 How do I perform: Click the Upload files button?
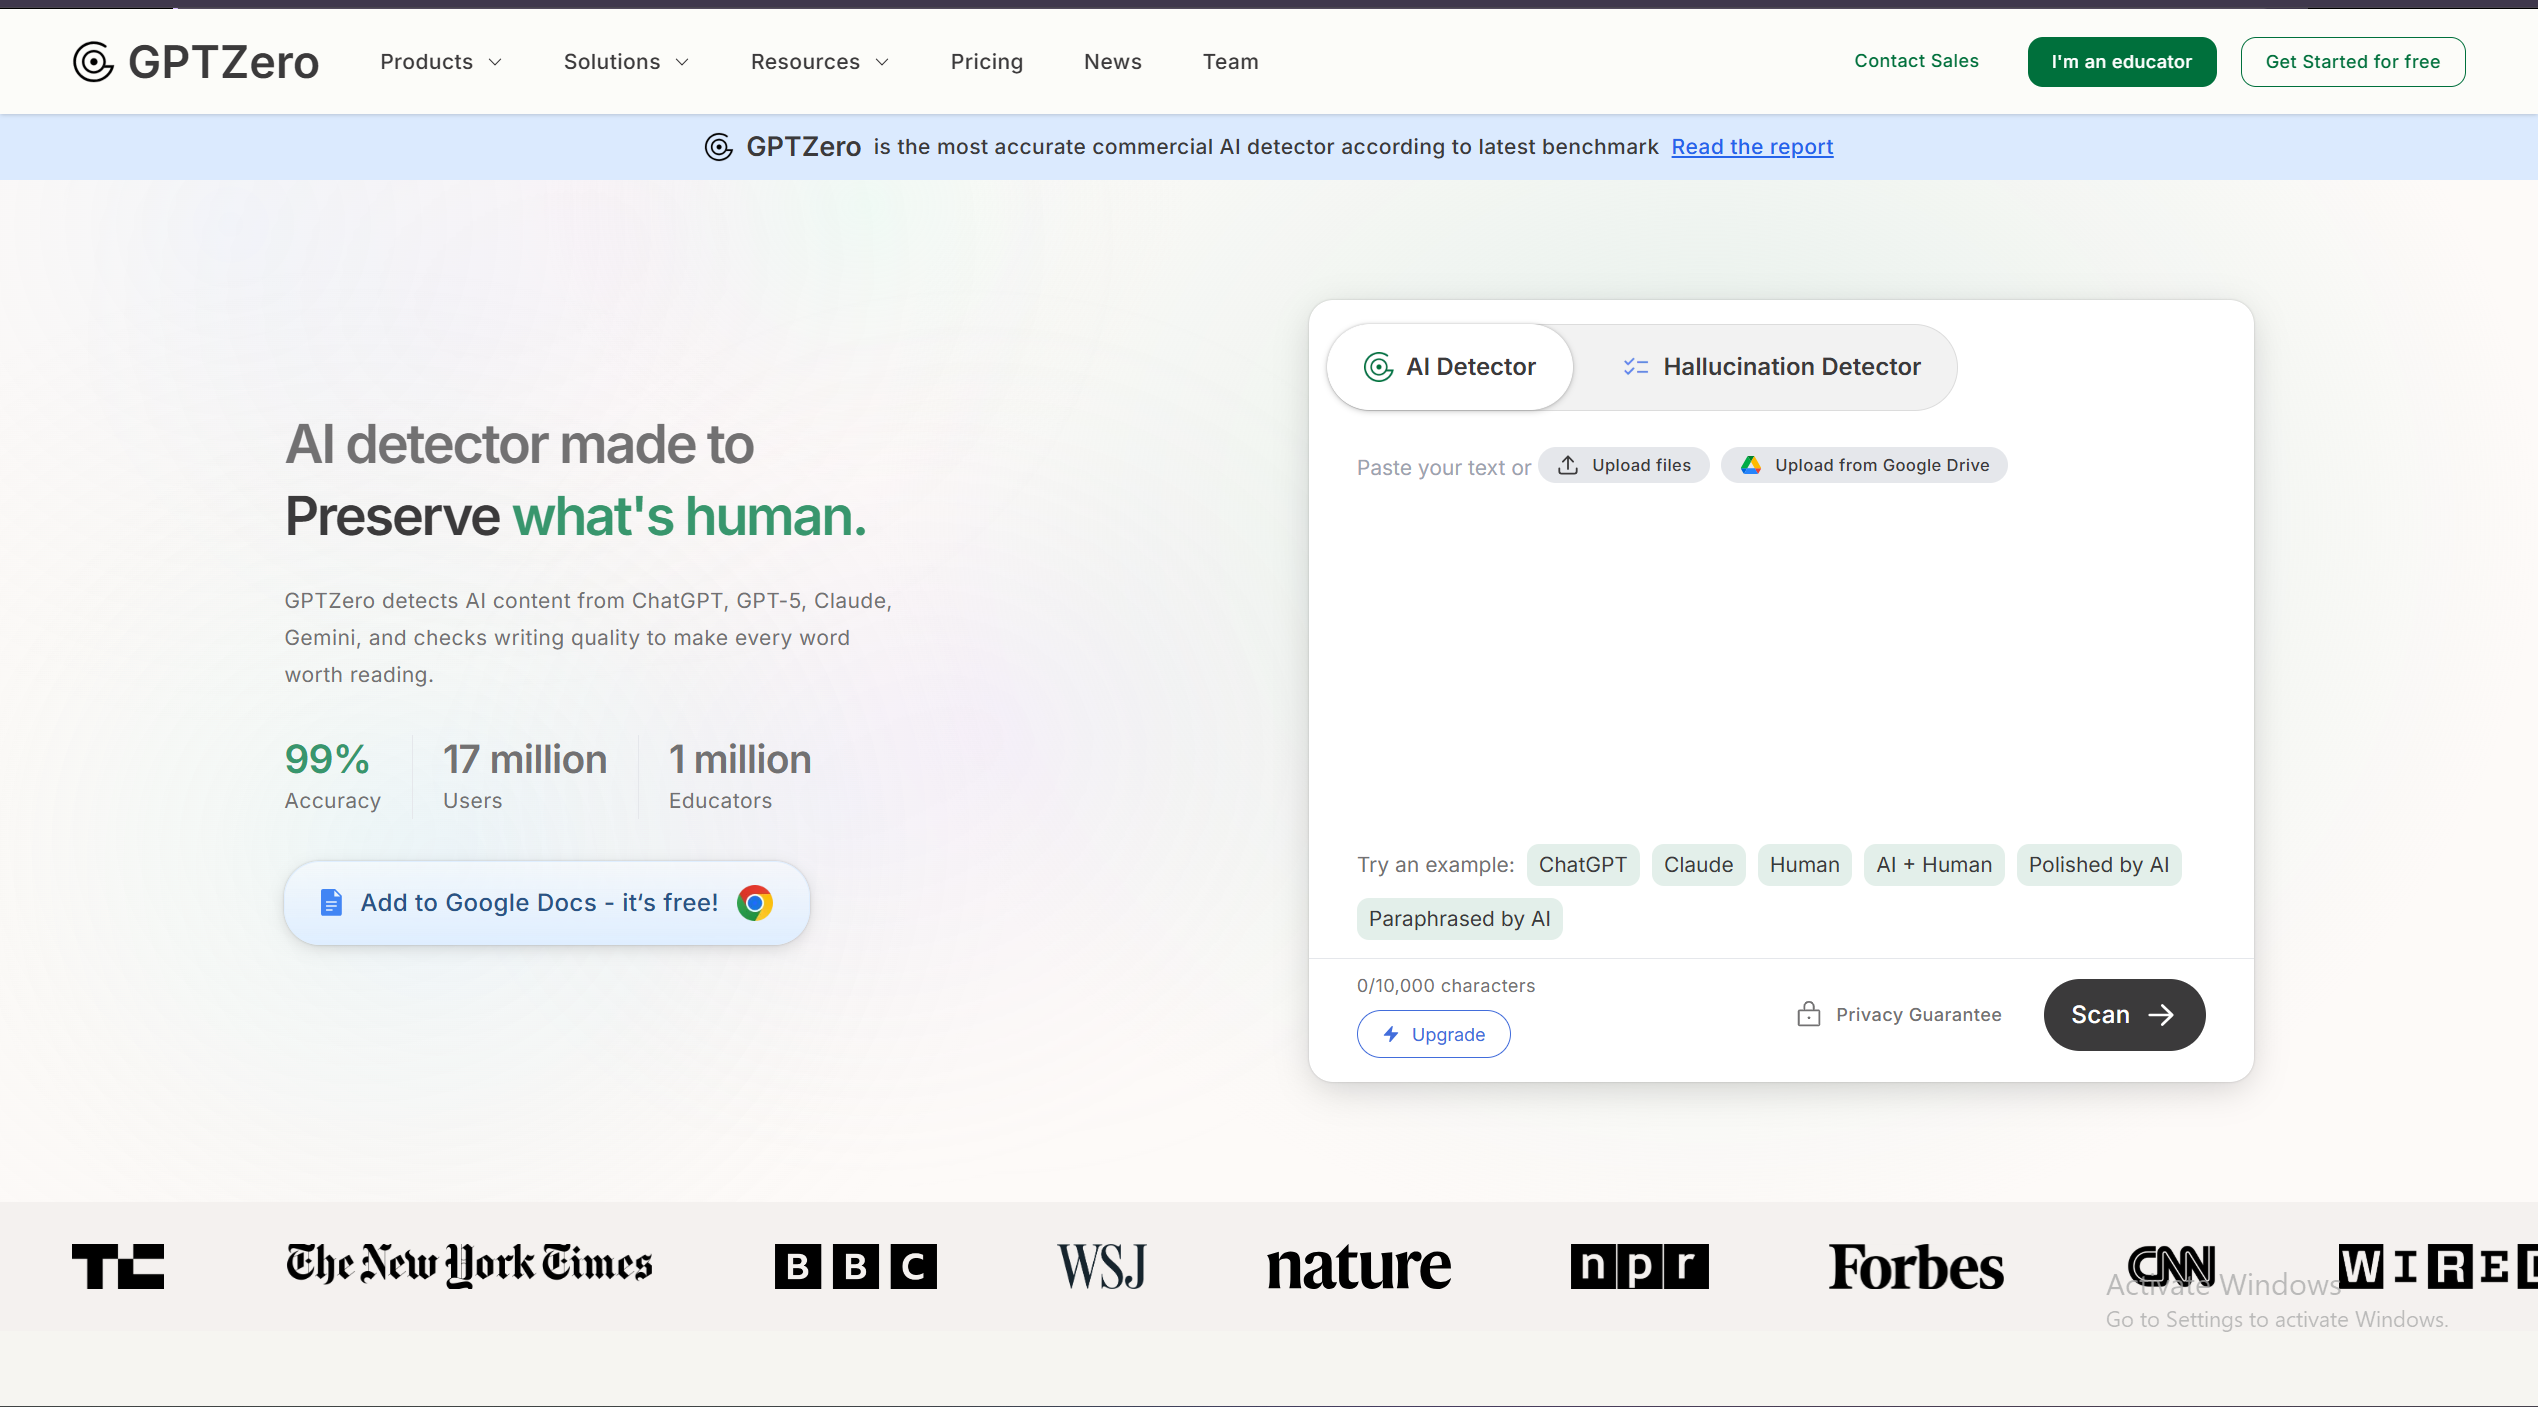point(1623,465)
